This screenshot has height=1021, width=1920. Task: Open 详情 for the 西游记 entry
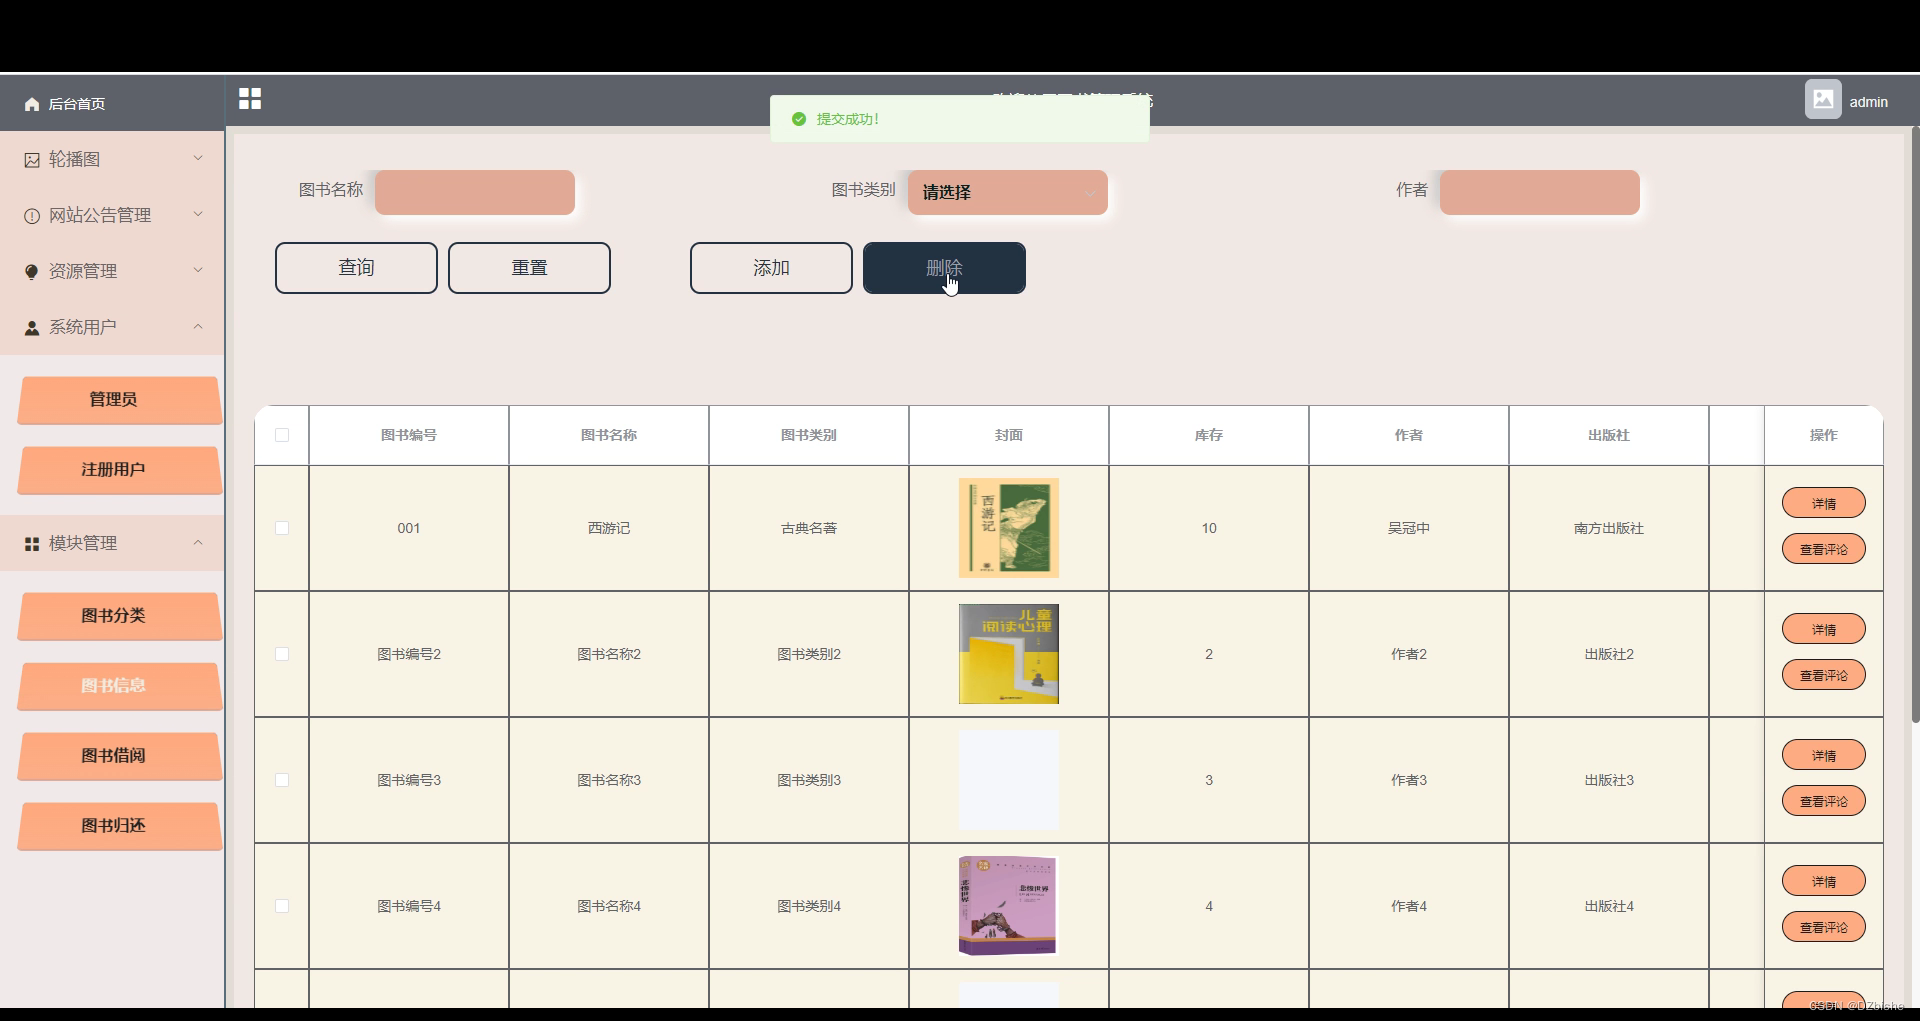coord(1823,502)
